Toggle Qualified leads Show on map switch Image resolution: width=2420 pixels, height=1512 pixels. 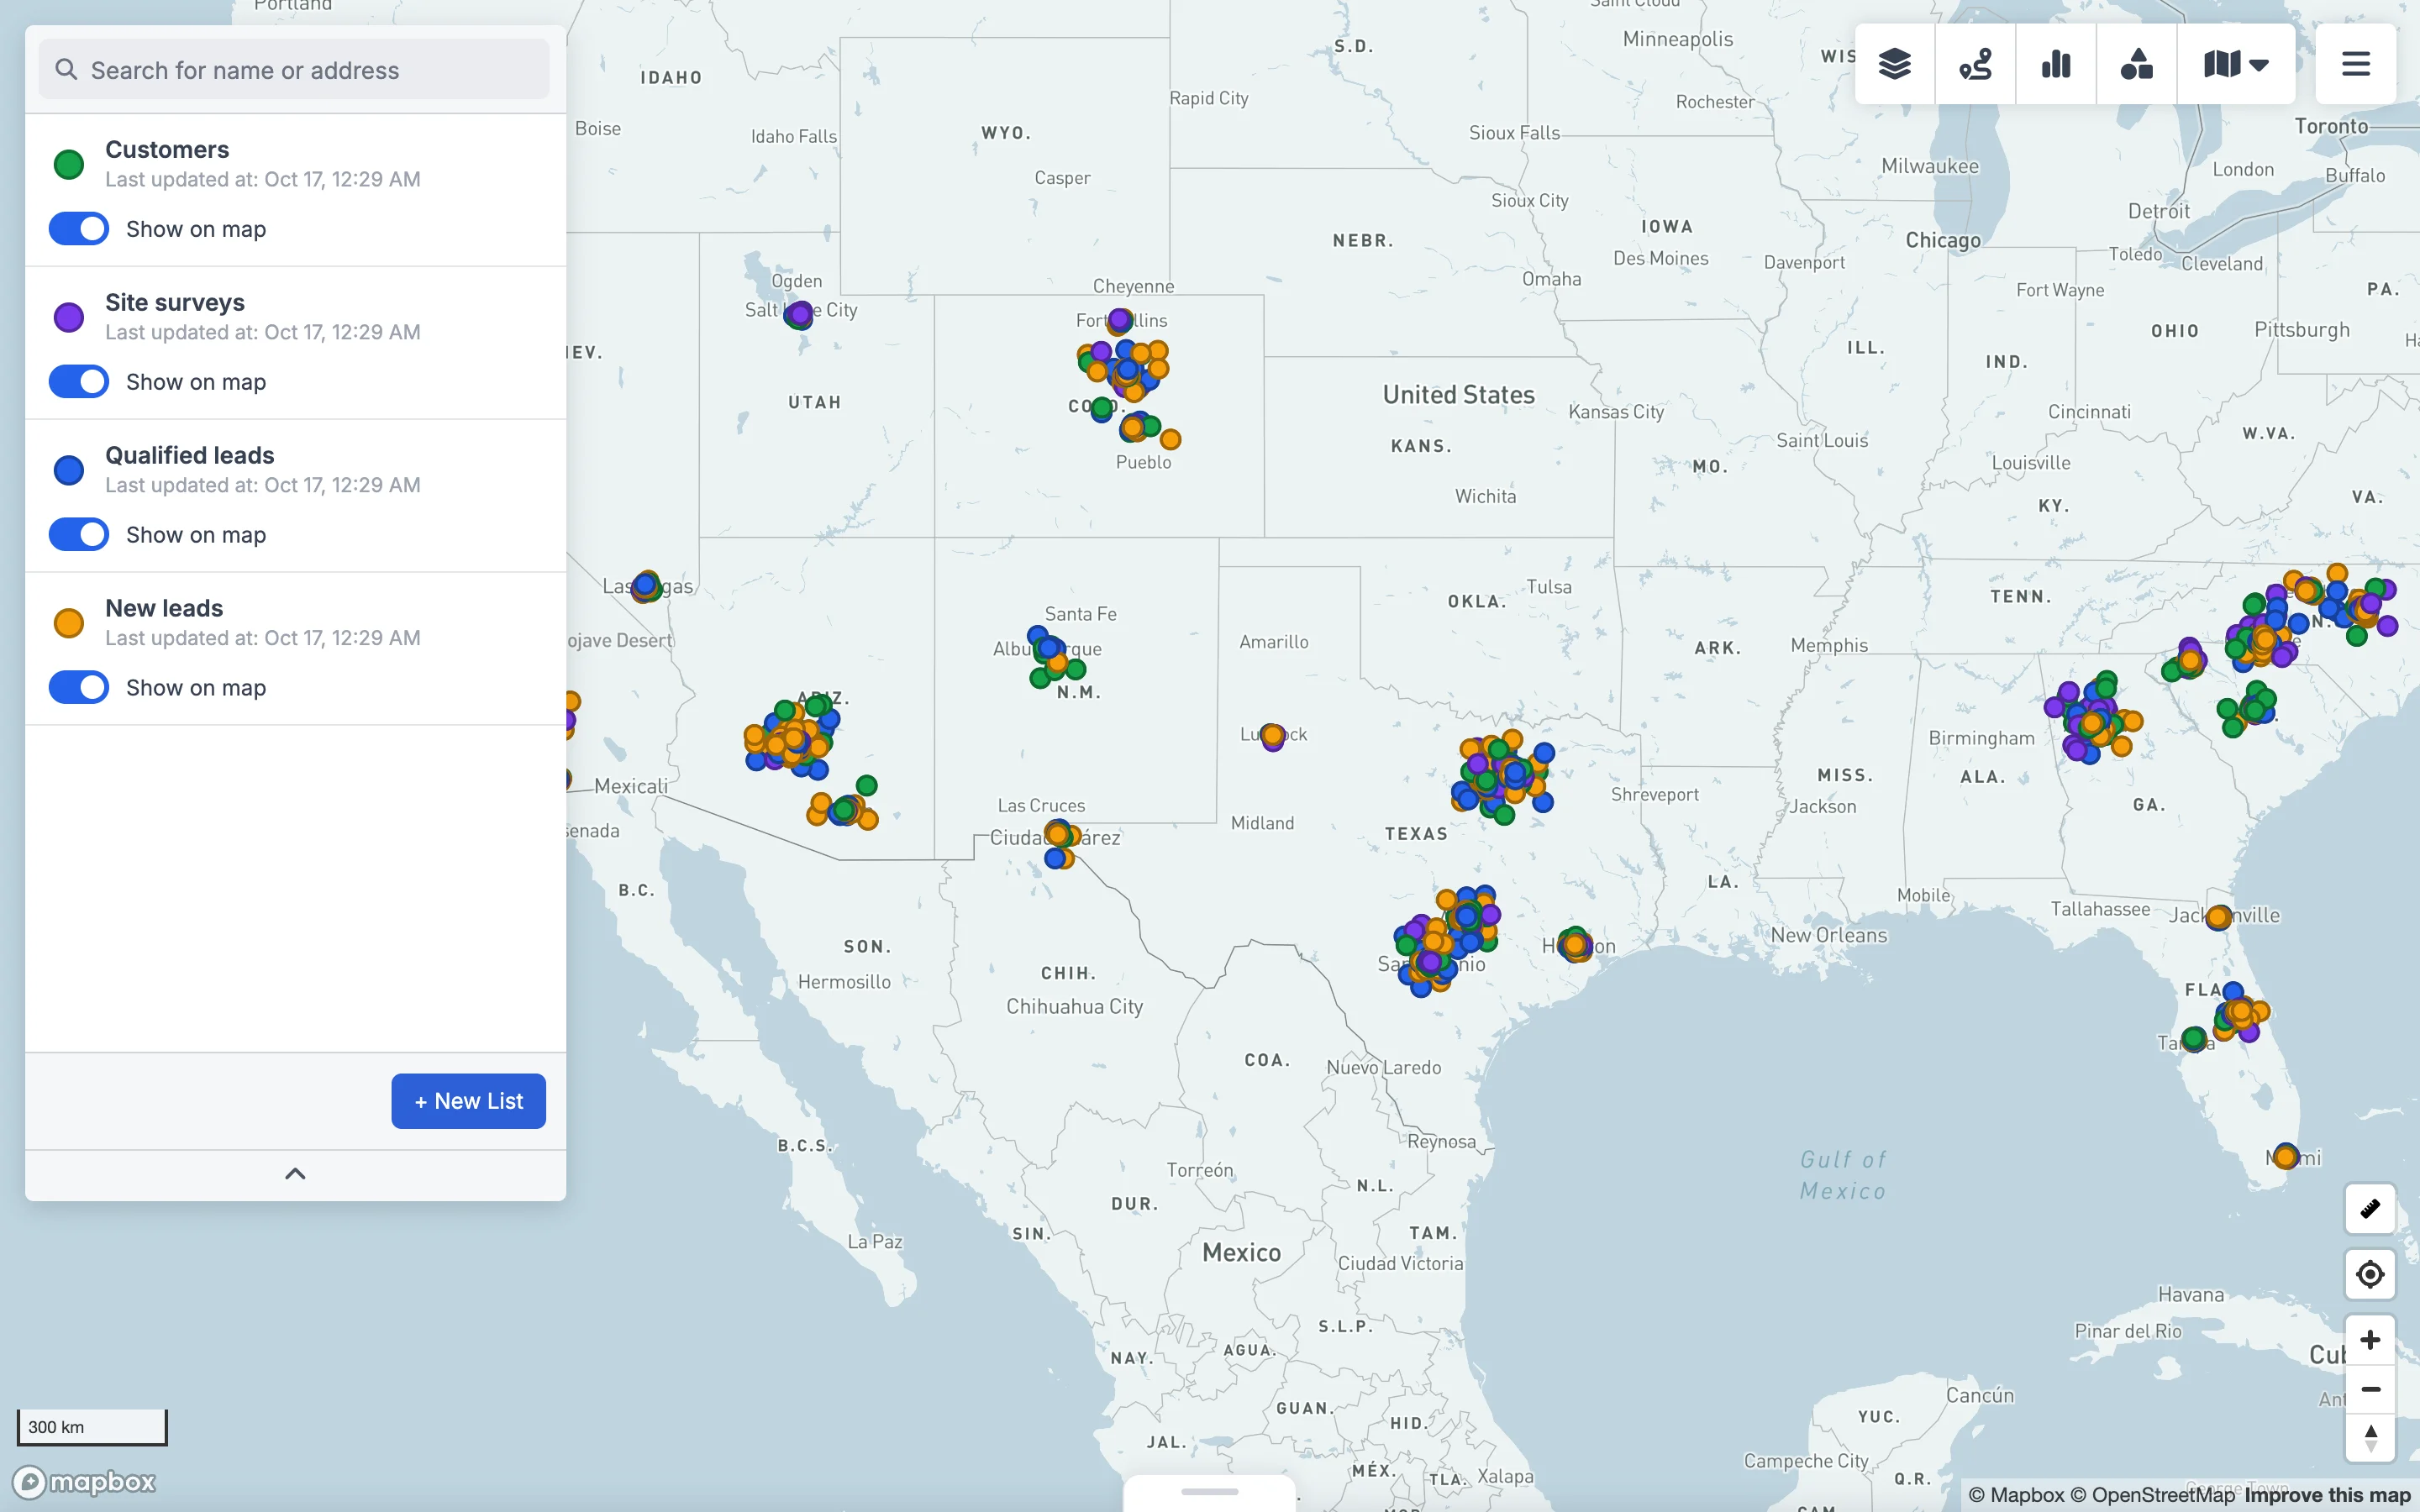[x=79, y=535]
